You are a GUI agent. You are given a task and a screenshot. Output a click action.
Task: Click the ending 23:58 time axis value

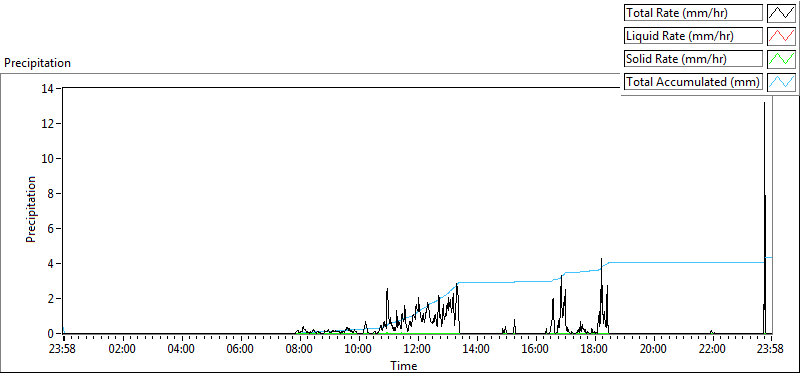[x=770, y=350]
